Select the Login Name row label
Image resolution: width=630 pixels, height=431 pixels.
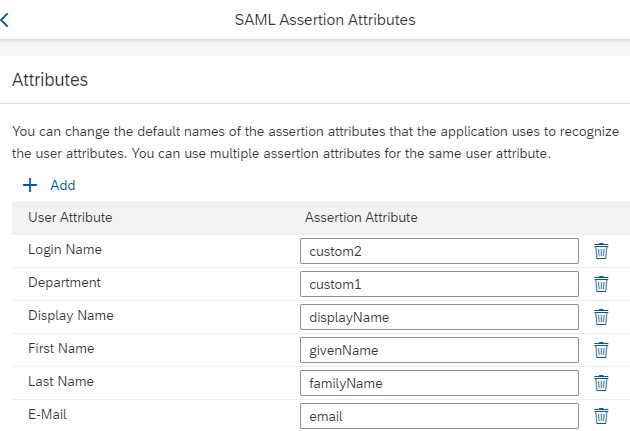[x=65, y=249]
